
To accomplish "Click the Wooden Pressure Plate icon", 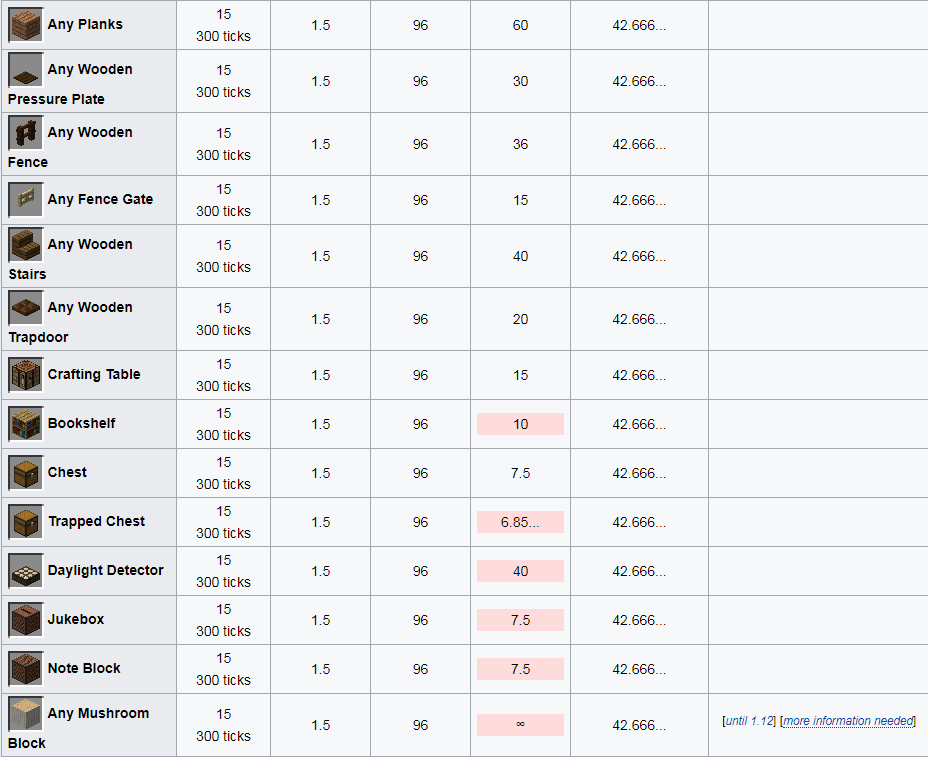I will click(x=25, y=70).
